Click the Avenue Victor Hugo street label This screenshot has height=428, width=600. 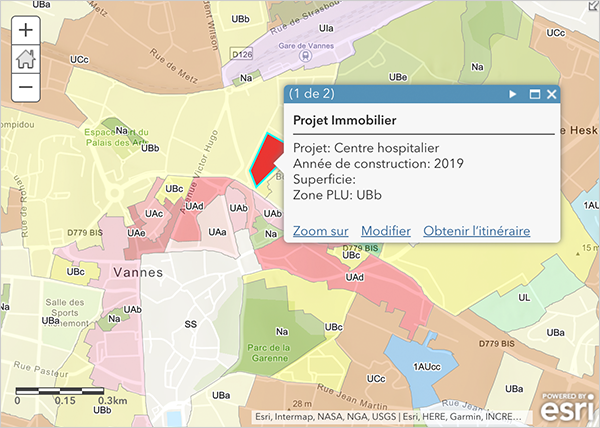click(199, 171)
